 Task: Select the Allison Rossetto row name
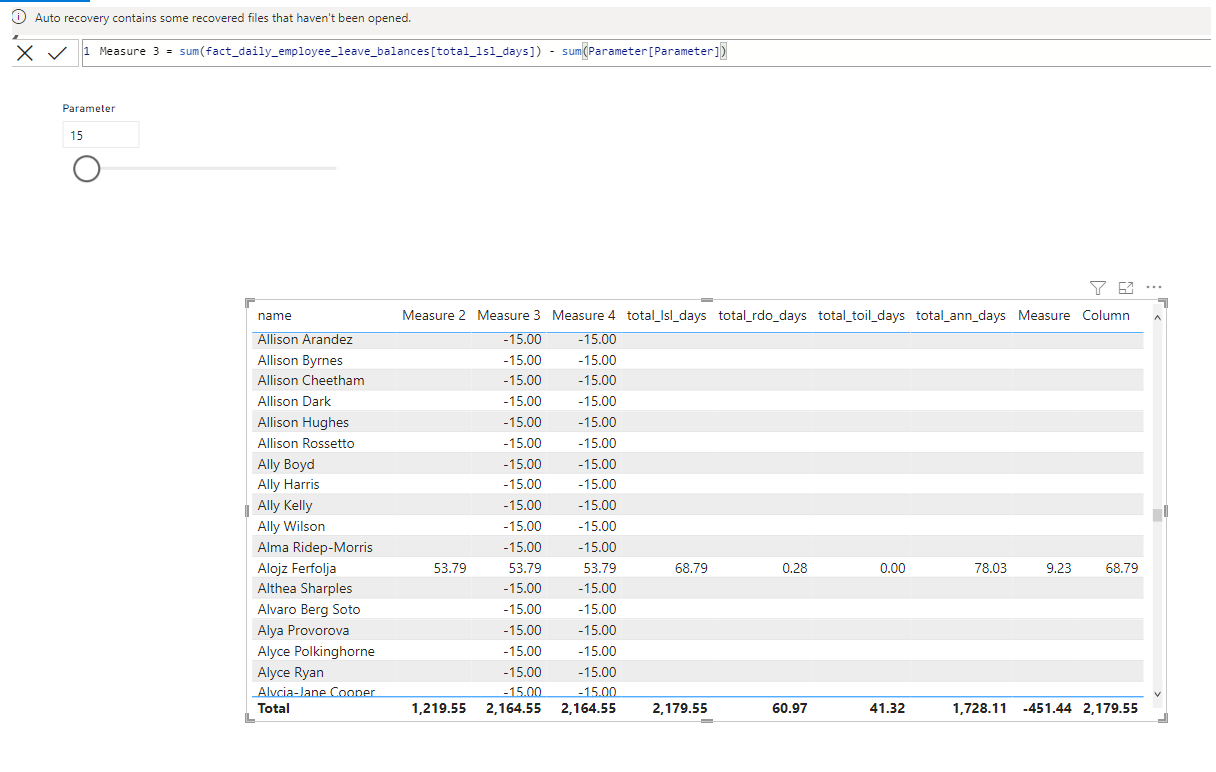[306, 443]
